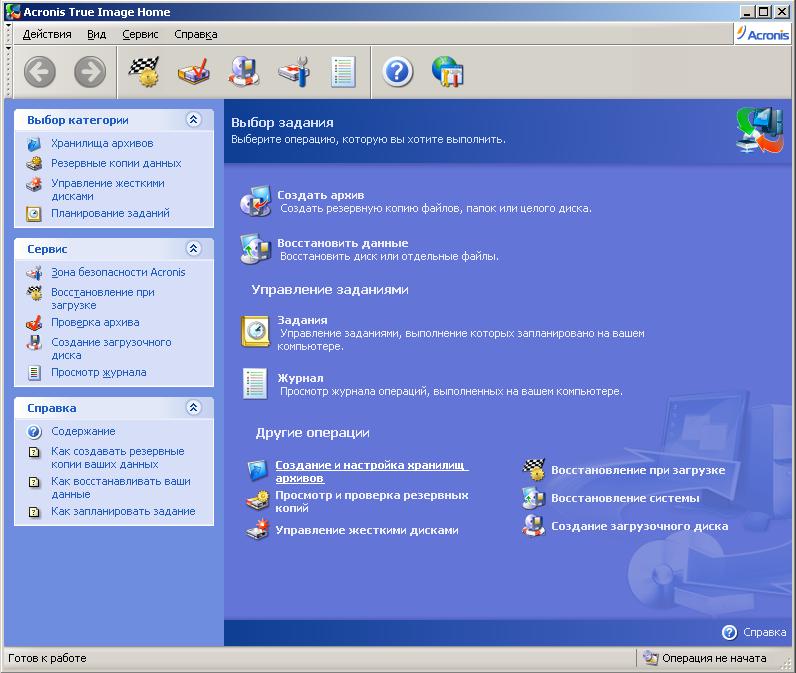
Task: Click the checkered flag startup recovery toolbar icon
Action: click(144, 72)
